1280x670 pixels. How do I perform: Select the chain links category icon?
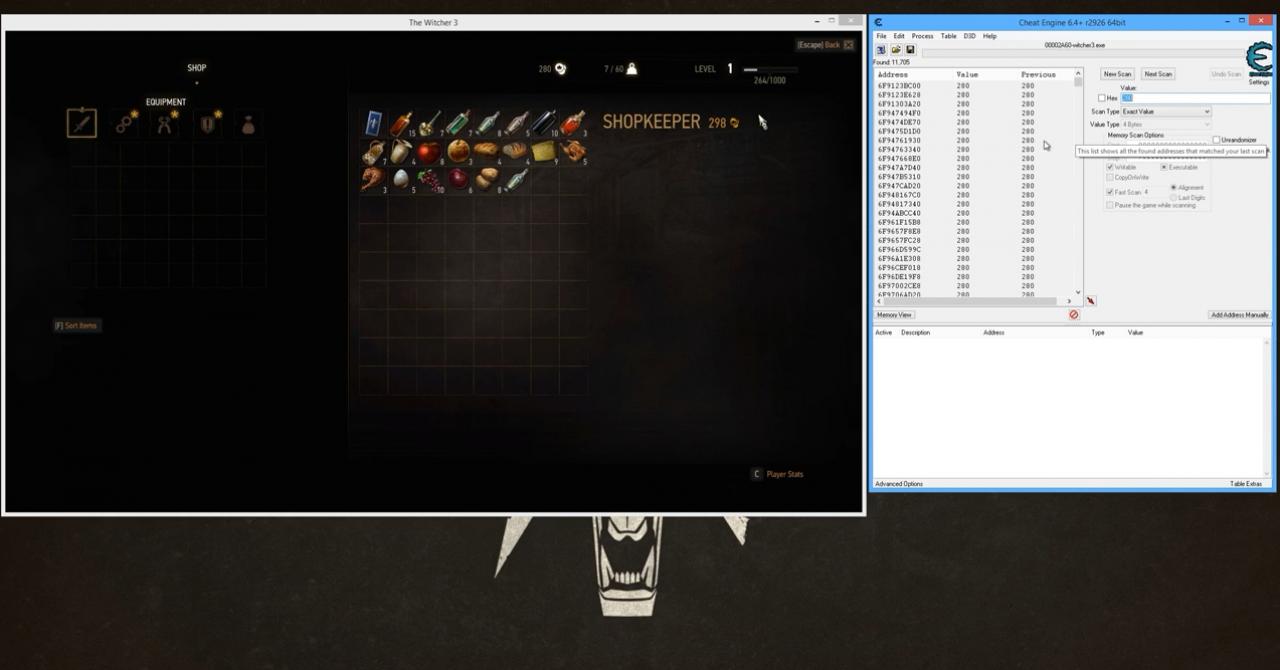[x=125, y=123]
